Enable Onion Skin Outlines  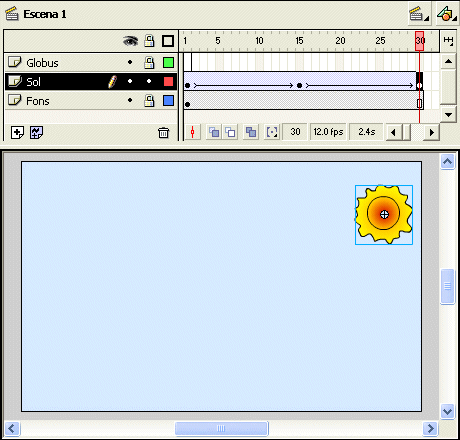(230, 132)
